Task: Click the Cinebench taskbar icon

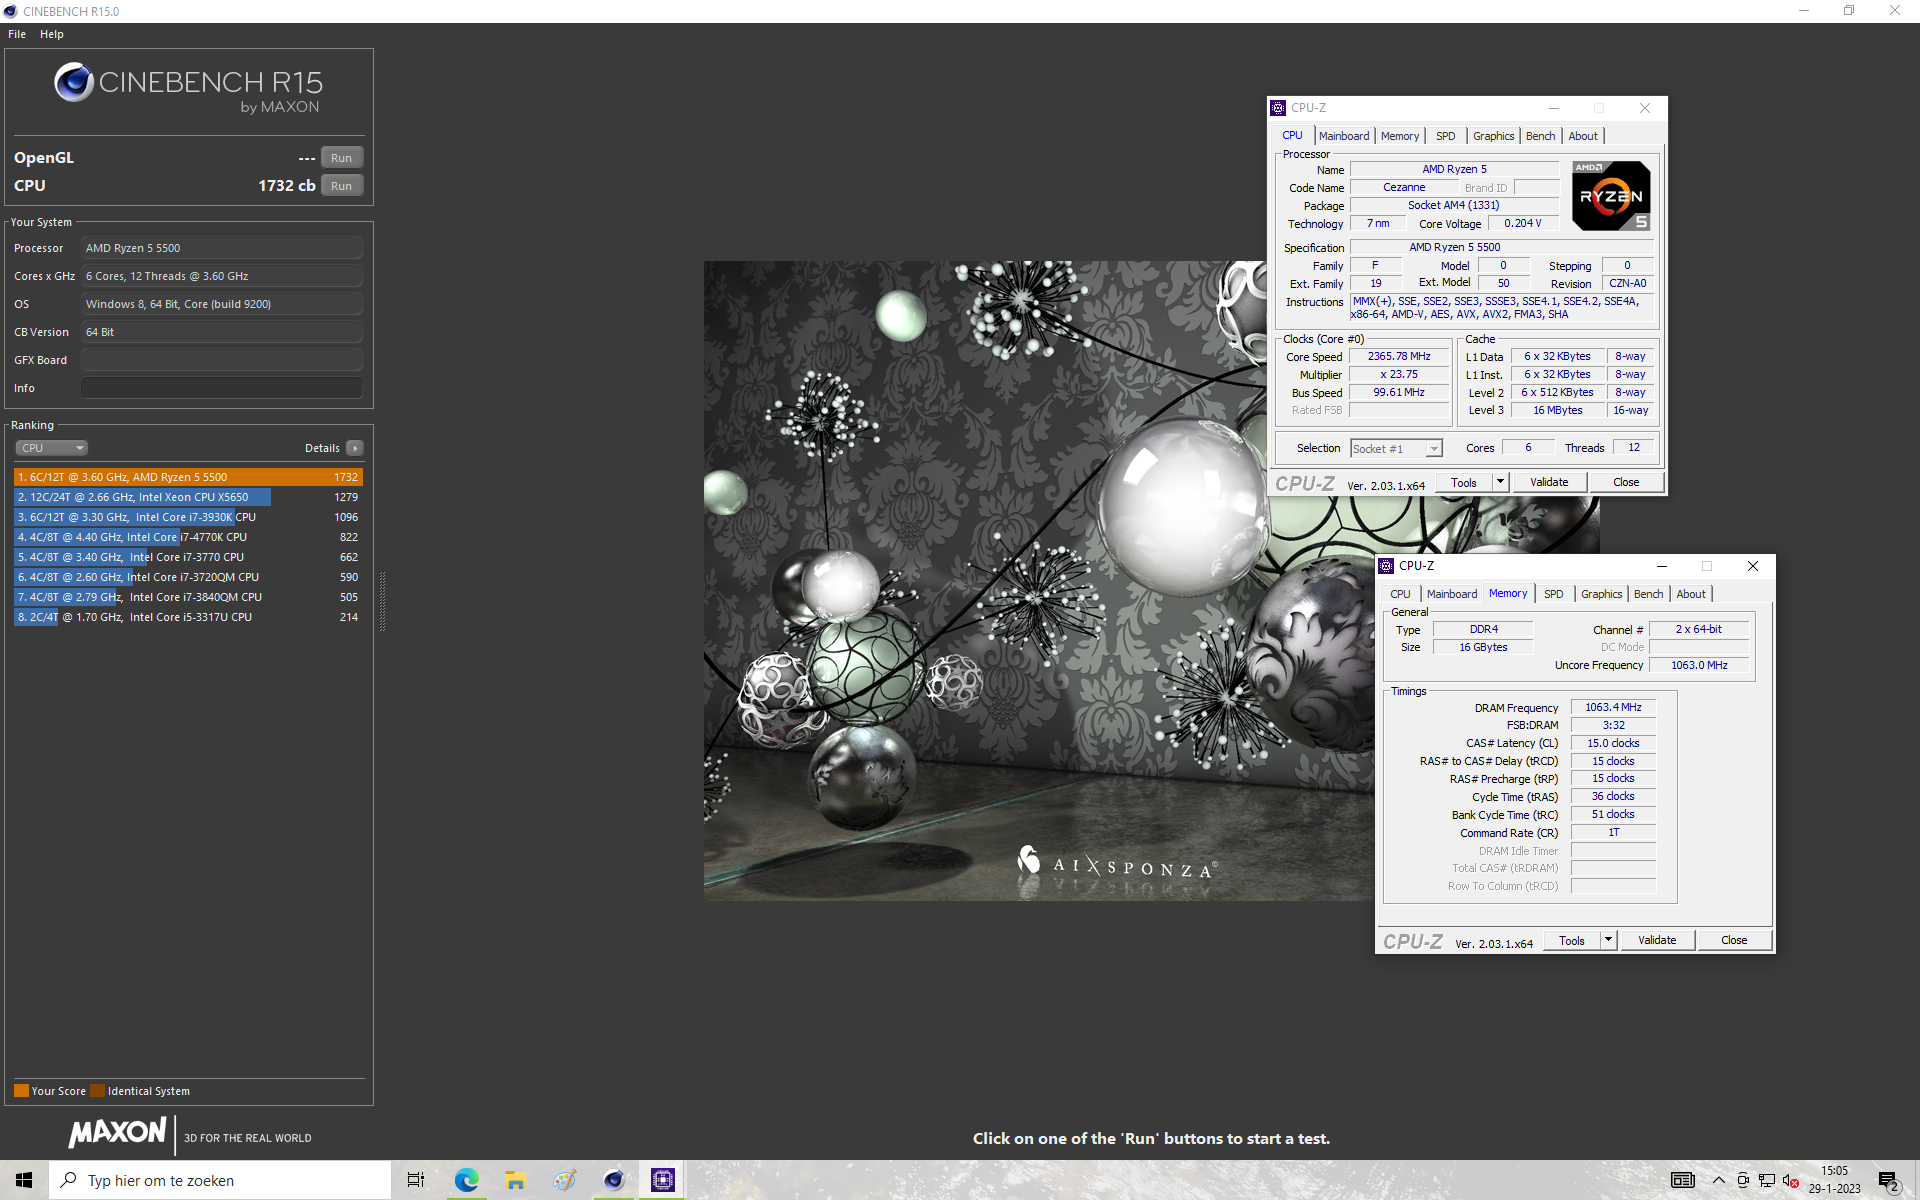Action: (614, 1180)
